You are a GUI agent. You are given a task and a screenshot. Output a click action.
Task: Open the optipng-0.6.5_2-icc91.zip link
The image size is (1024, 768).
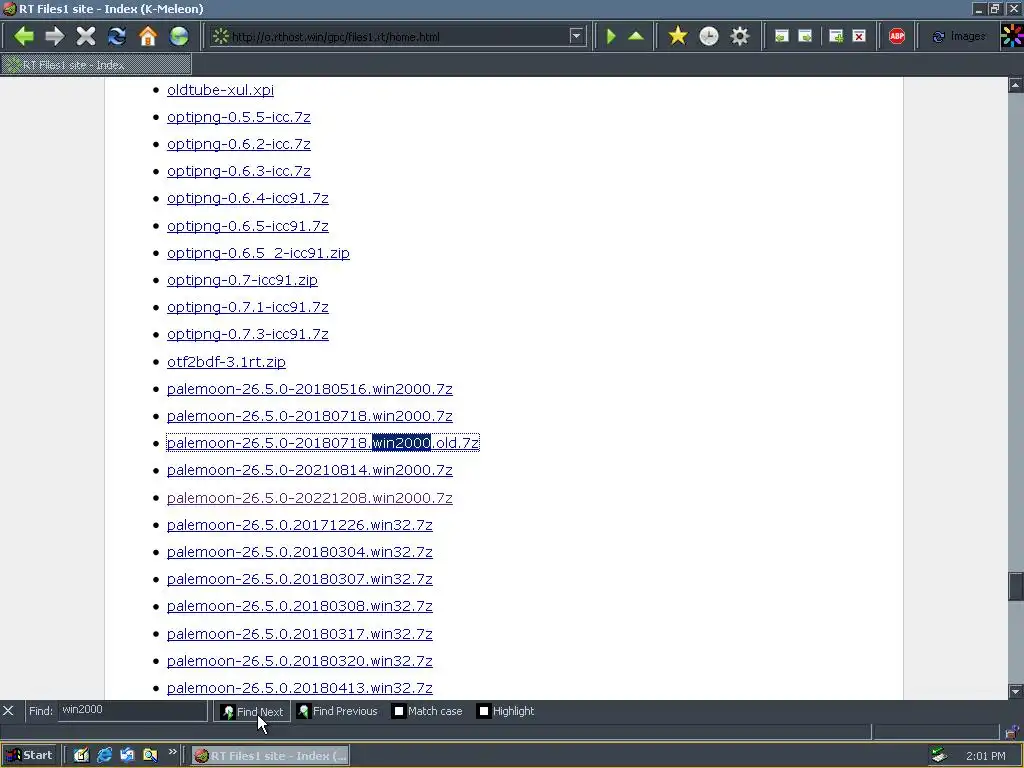pos(258,253)
